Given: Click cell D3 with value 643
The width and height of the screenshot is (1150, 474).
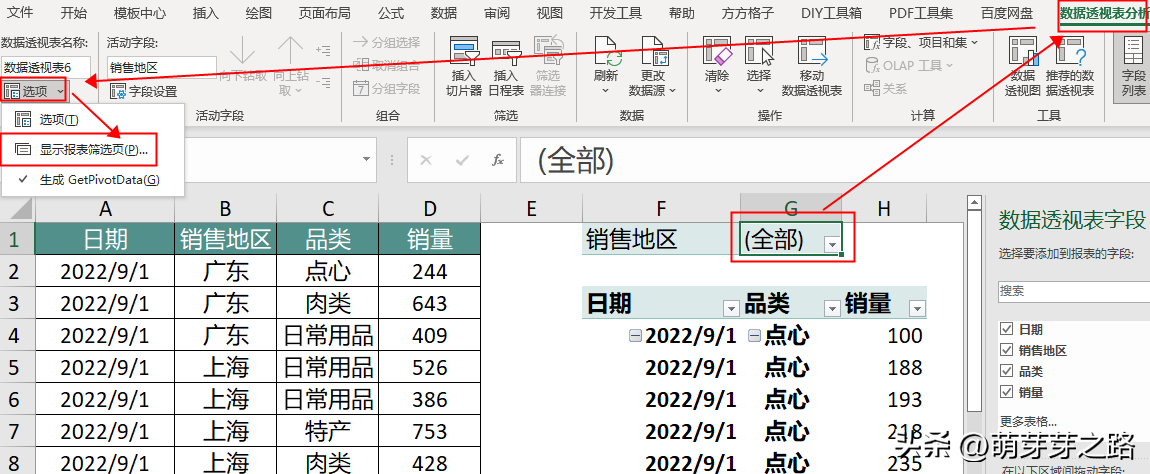Looking at the screenshot, I should [x=429, y=304].
